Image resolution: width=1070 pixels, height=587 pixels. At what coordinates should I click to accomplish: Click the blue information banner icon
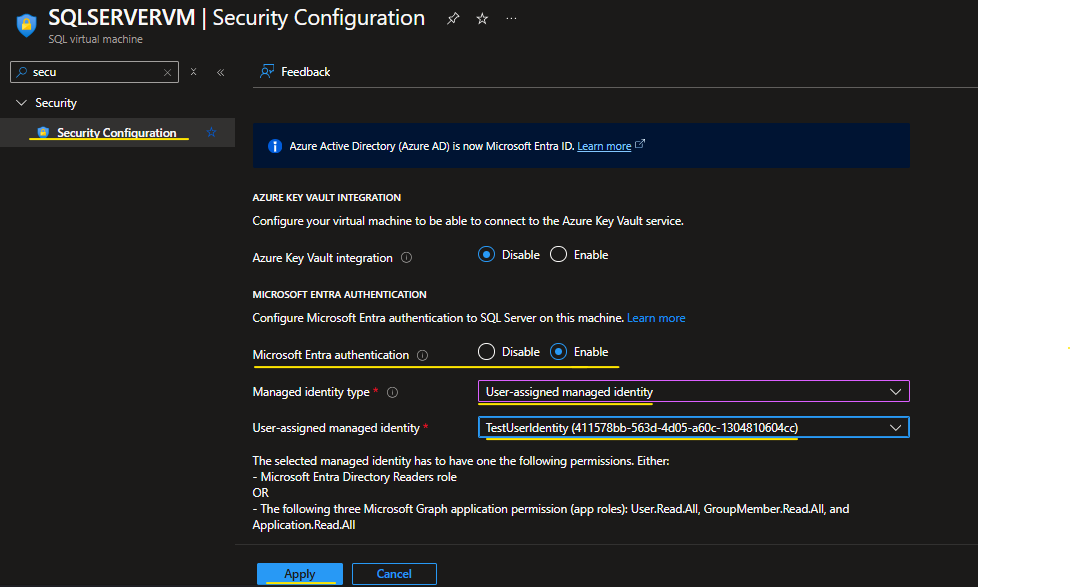point(275,146)
